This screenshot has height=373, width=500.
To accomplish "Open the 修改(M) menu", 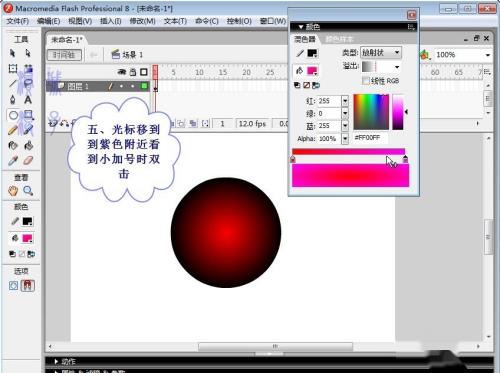I will click(x=142, y=21).
